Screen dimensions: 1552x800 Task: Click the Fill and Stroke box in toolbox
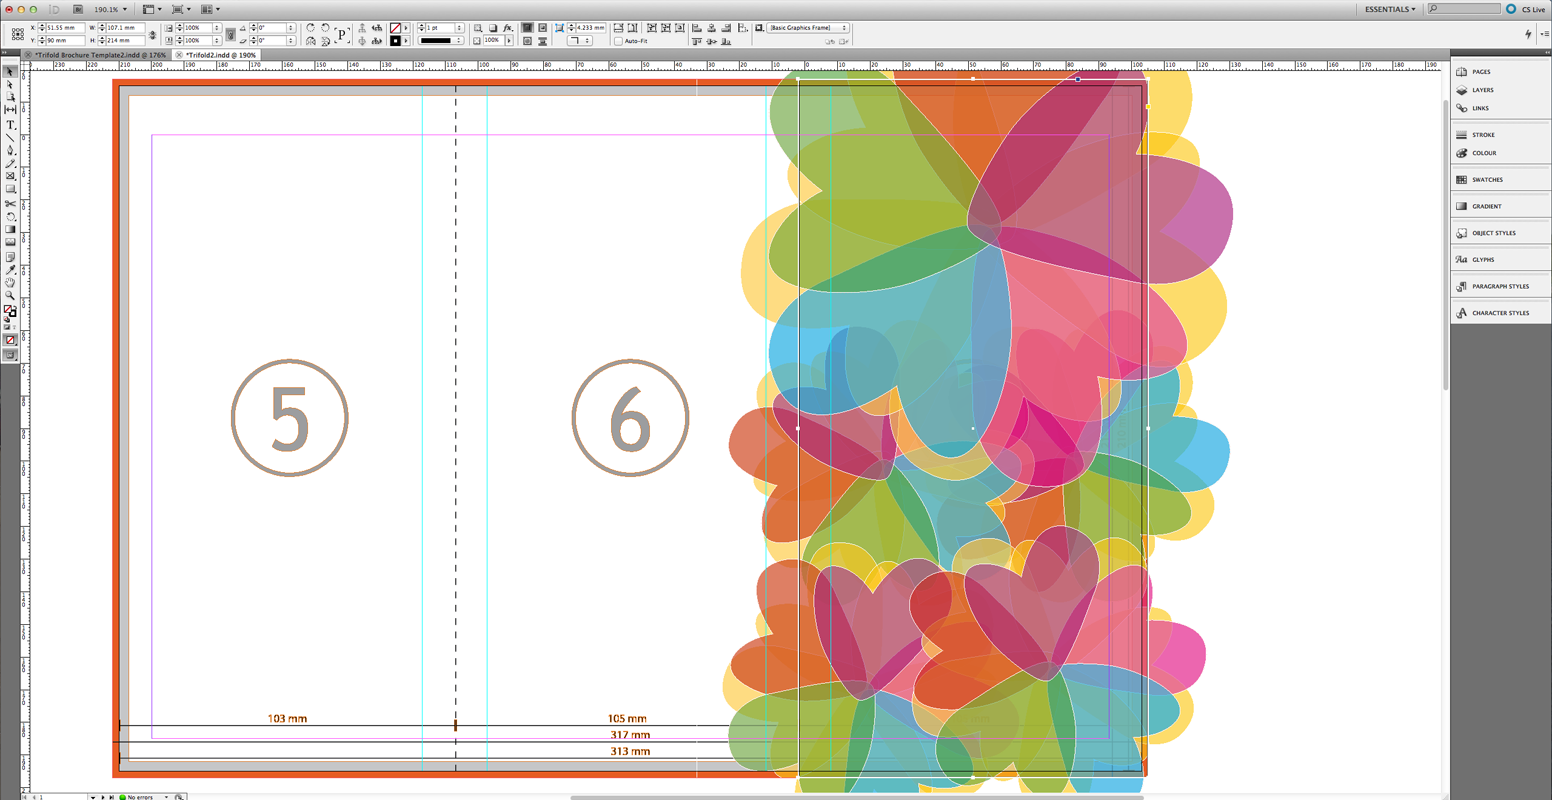(x=10, y=310)
